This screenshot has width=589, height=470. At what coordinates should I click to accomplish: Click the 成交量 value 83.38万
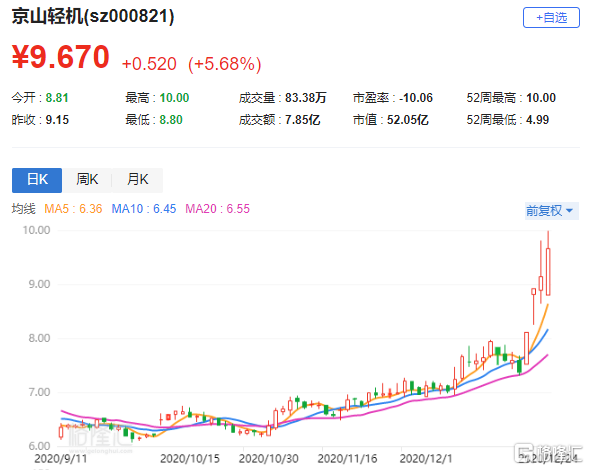point(305,98)
